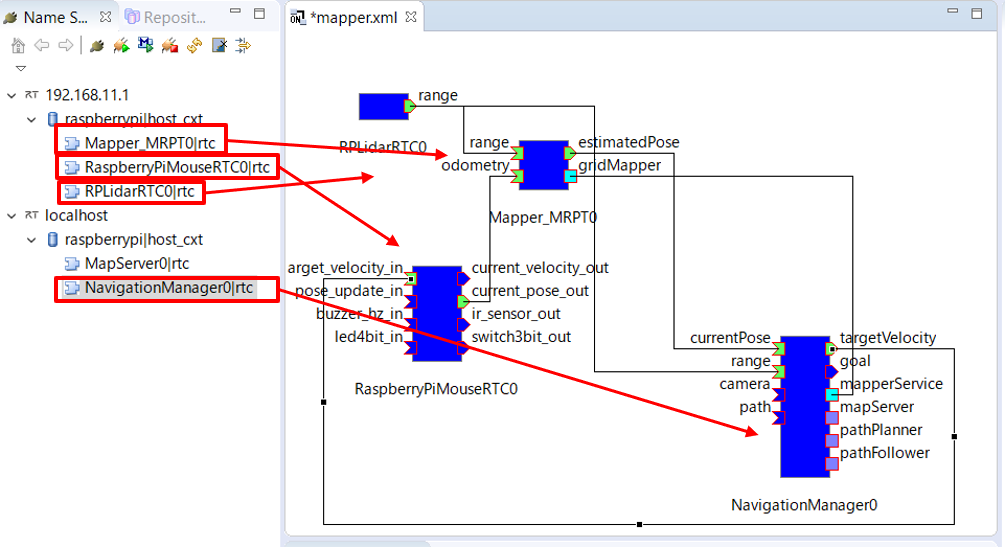The width and height of the screenshot is (1005, 547).
Task: Close the mapper.xml editor tab
Action: pyautogui.click(x=411, y=17)
